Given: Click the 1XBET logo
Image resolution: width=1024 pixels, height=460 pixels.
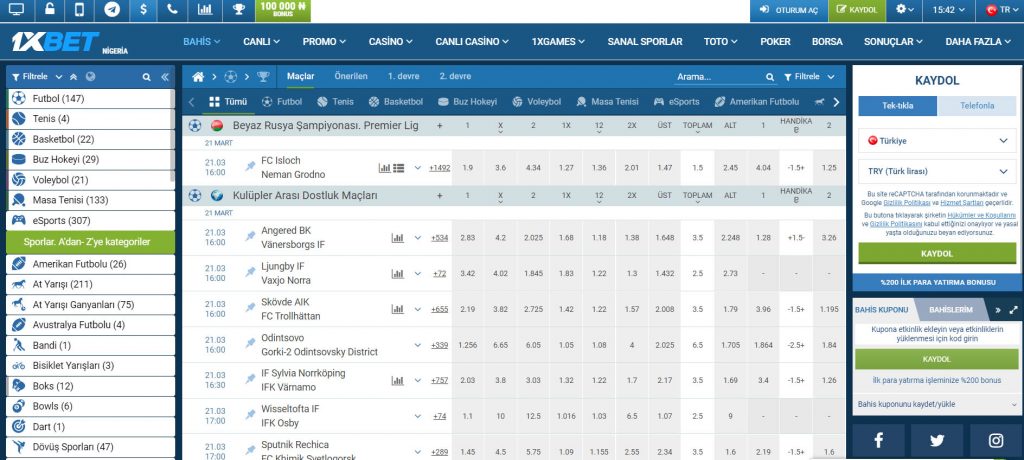Looking at the screenshot, I should 56,42.
